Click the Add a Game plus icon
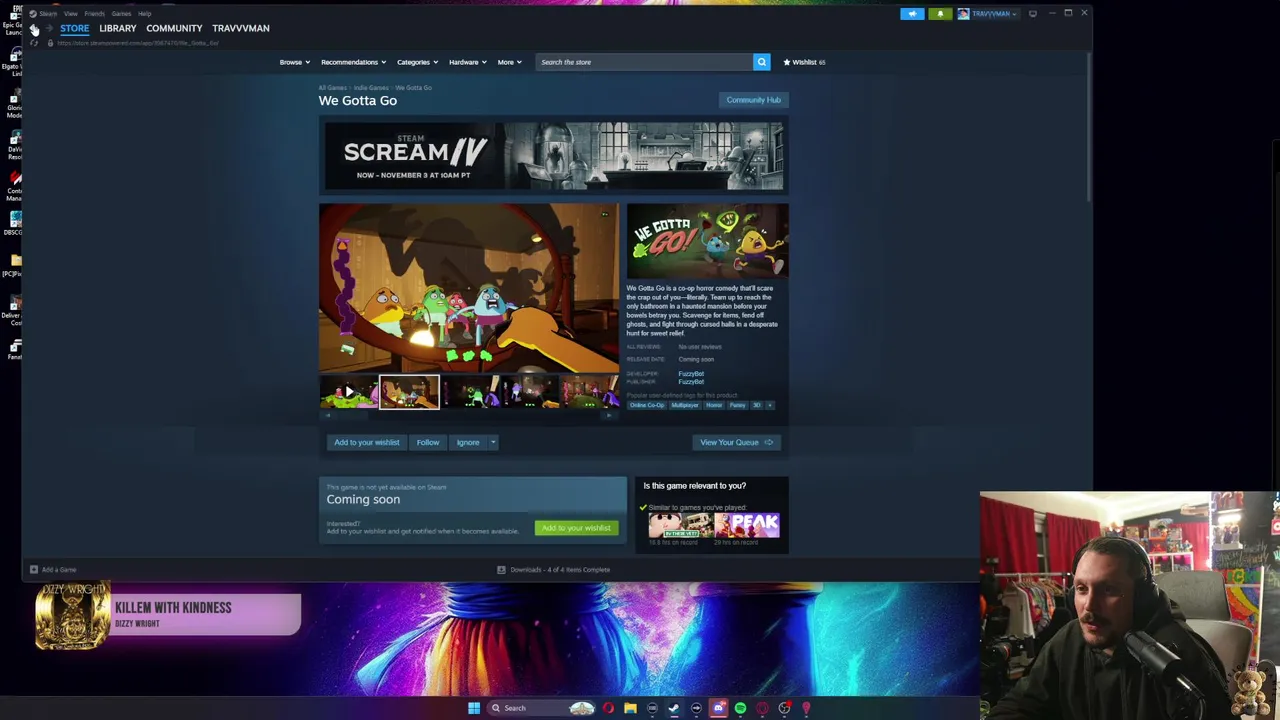Viewport: 1280px width, 720px height. click(x=34, y=570)
